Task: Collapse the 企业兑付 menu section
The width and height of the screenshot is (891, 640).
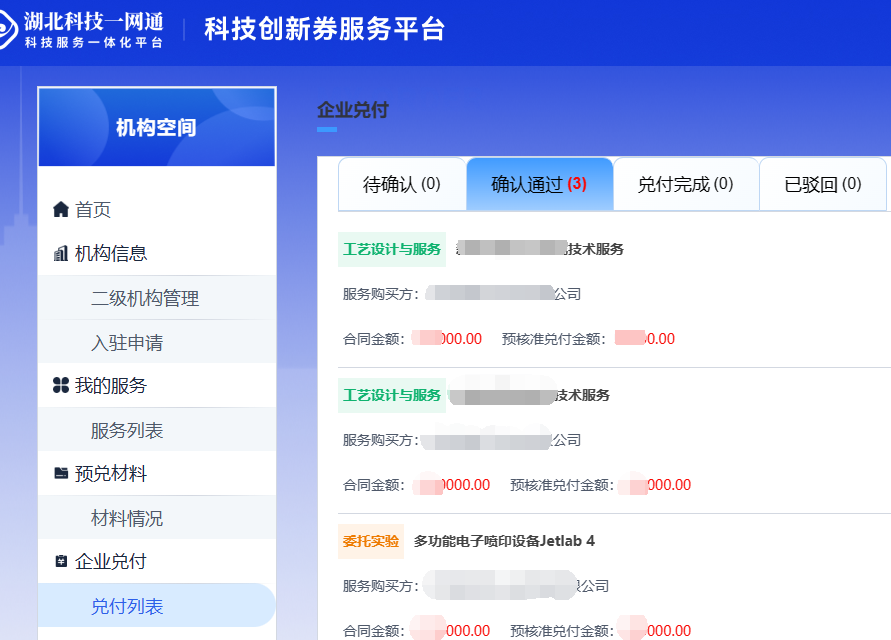Action: click(110, 562)
